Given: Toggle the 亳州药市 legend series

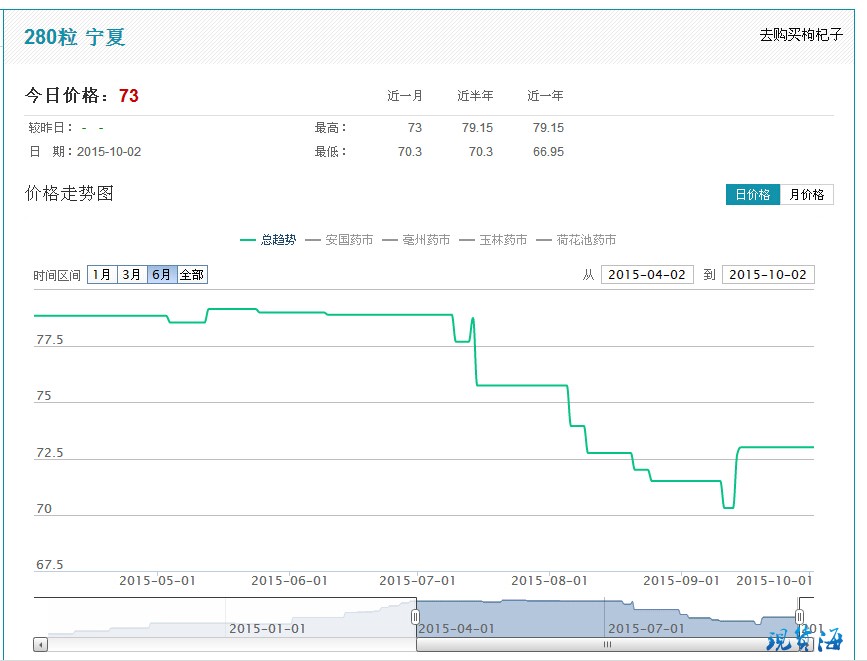Looking at the screenshot, I should [x=416, y=240].
